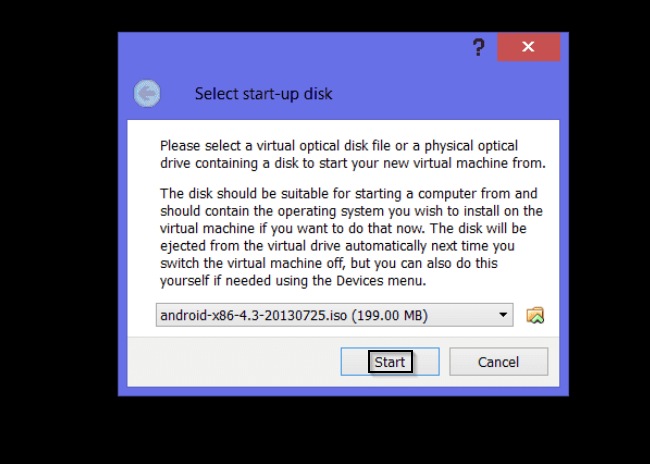Screen dimensions: 650x464
Task: Click the (199.00 MB) size text in the selector
Action: tap(390, 316)
